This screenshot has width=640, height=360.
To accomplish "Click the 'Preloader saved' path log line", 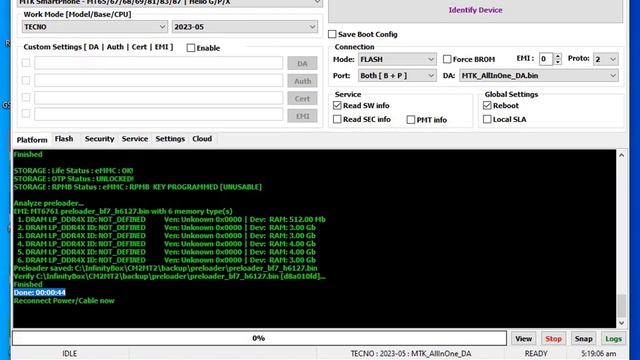I will click(x=165, y=268).
